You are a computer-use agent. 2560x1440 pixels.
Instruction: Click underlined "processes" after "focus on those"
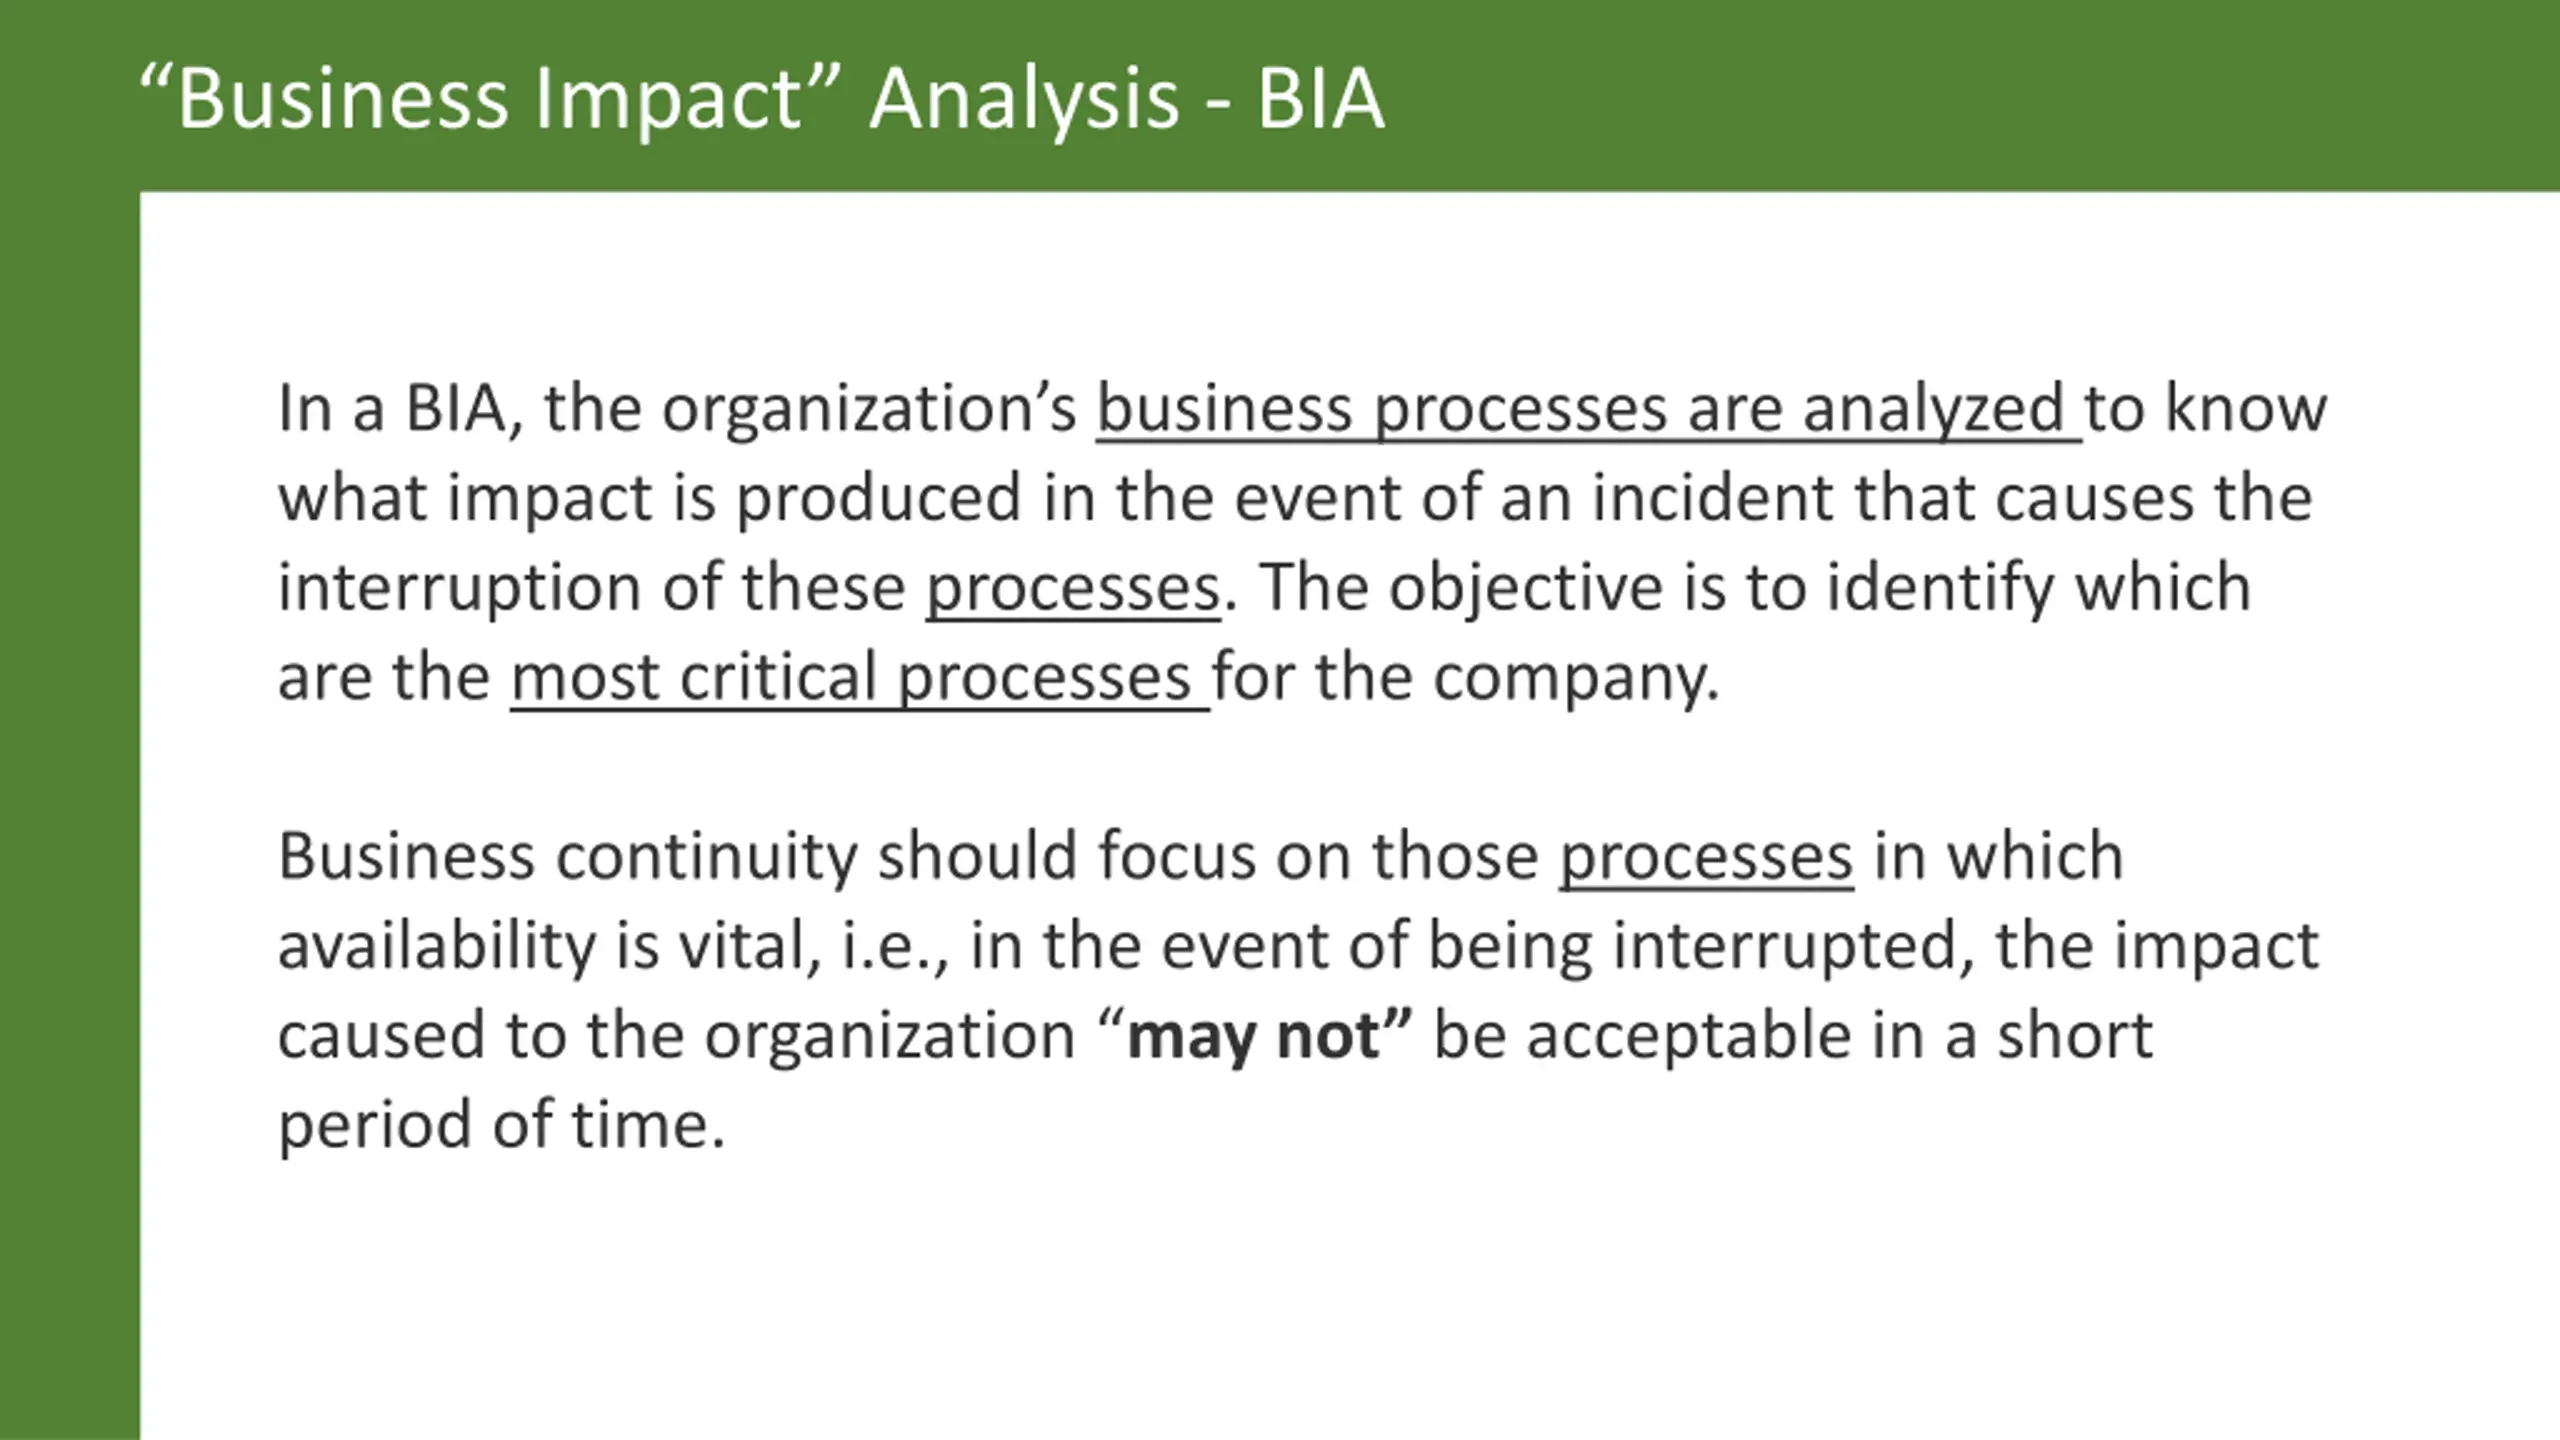[x=1706, y=857]
